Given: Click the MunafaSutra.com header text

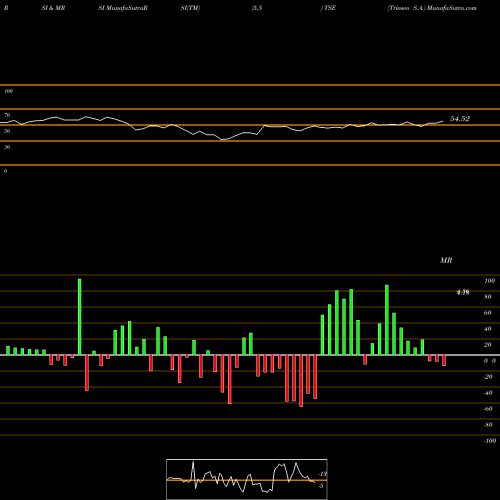Looking at the screenshot, I should [x=452, y=8].
